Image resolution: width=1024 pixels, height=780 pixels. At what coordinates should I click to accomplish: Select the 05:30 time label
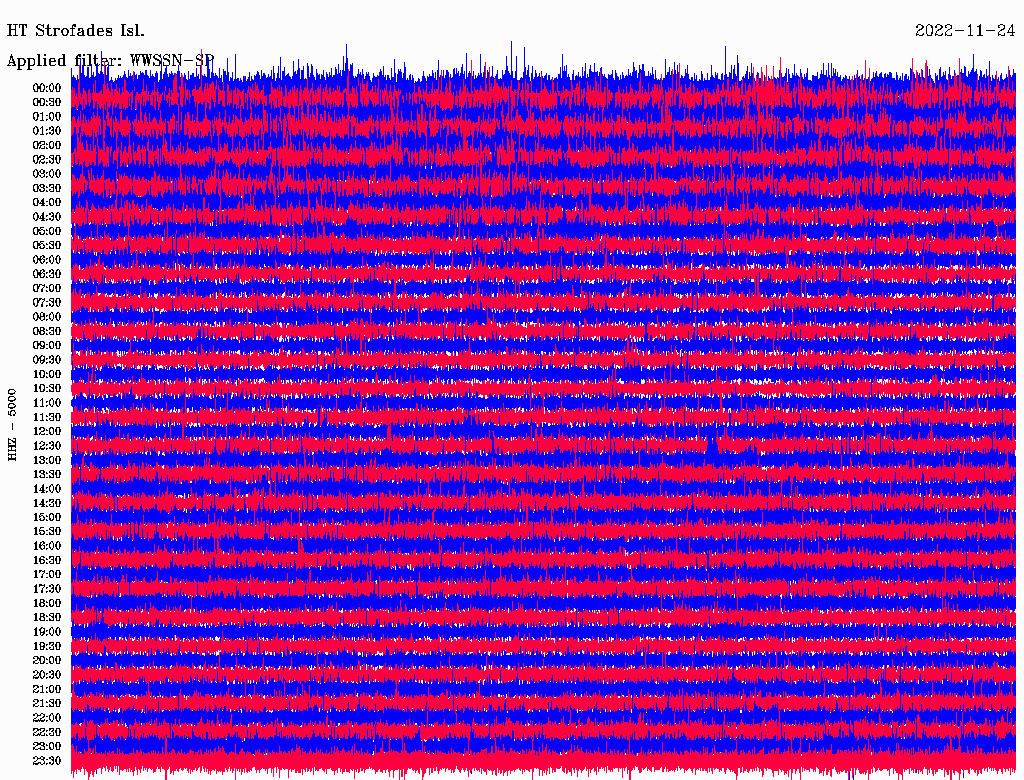click(x=47, y=246)
